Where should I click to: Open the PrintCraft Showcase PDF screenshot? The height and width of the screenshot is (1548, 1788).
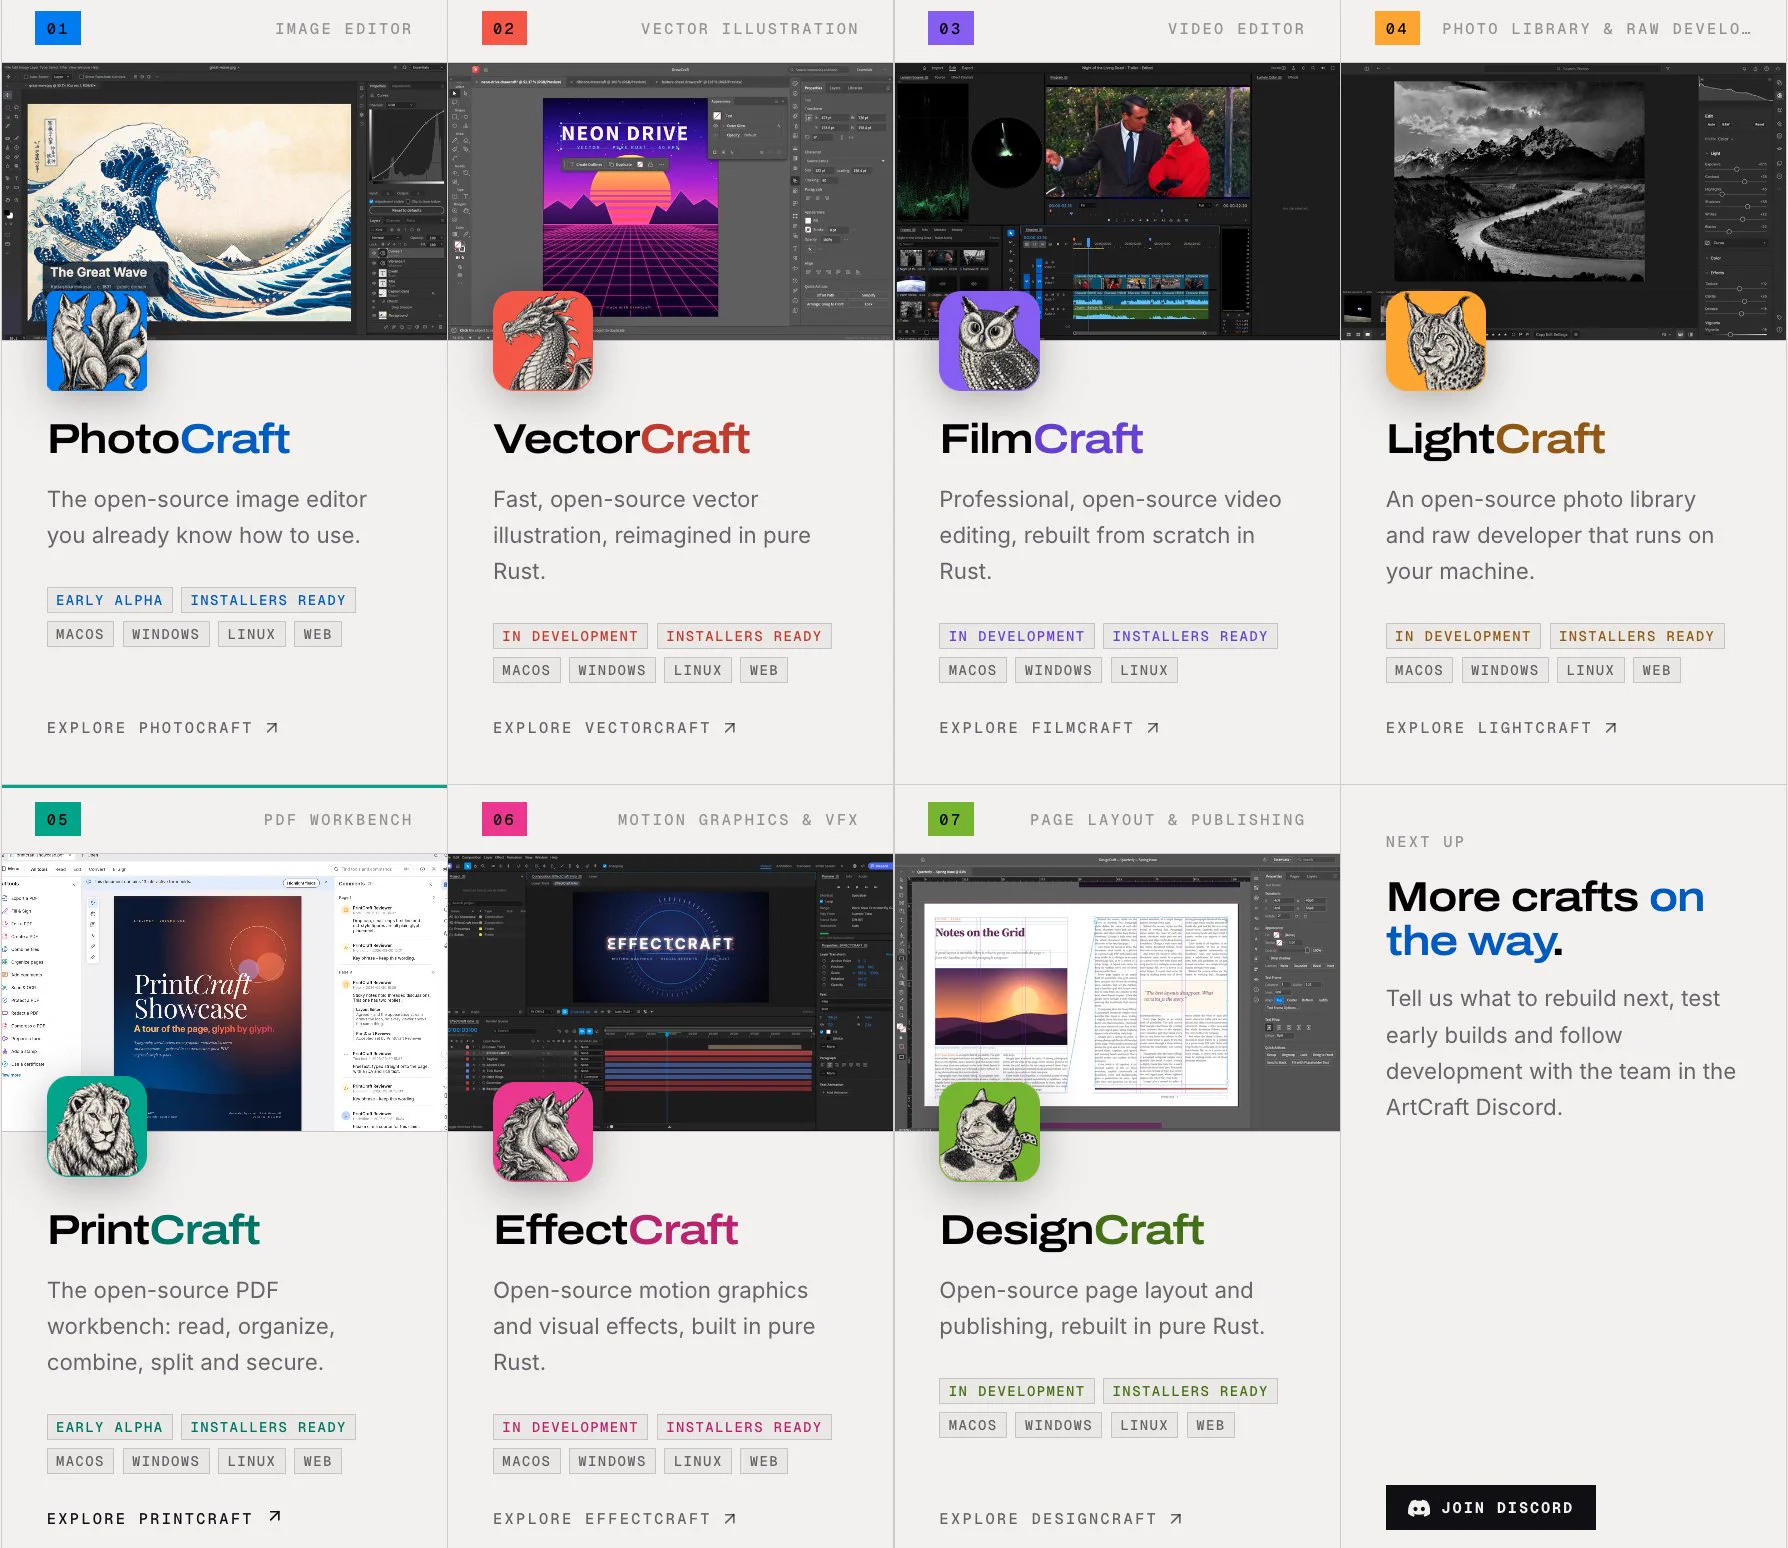224,992
